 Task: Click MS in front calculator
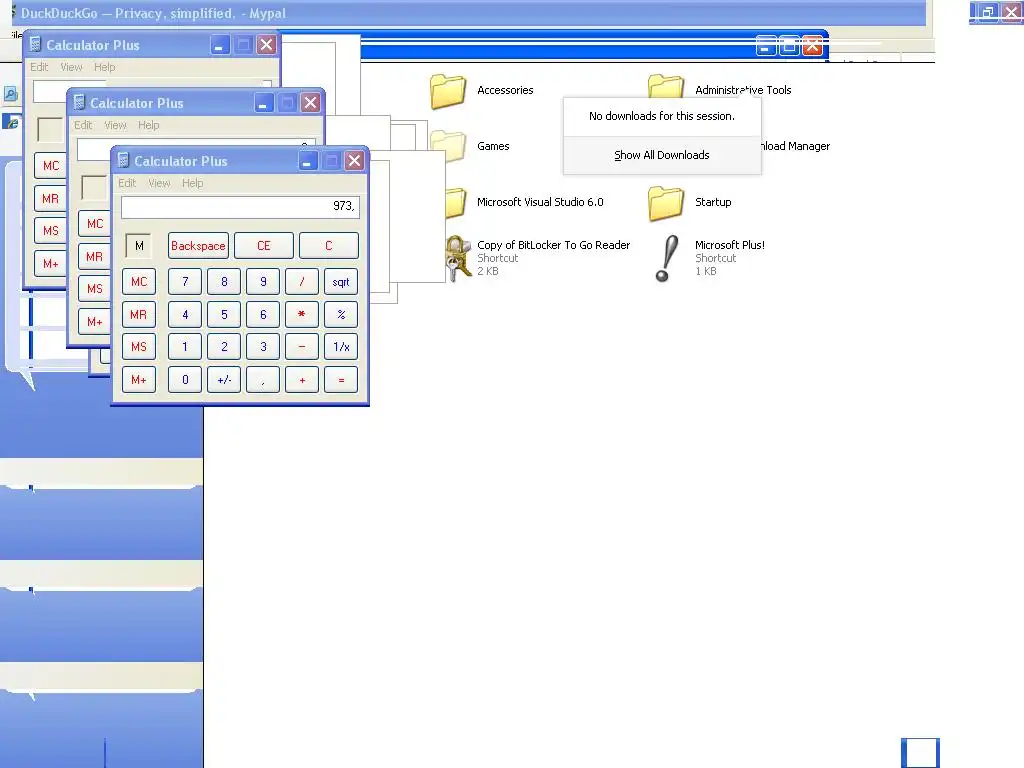click(139, 347)
